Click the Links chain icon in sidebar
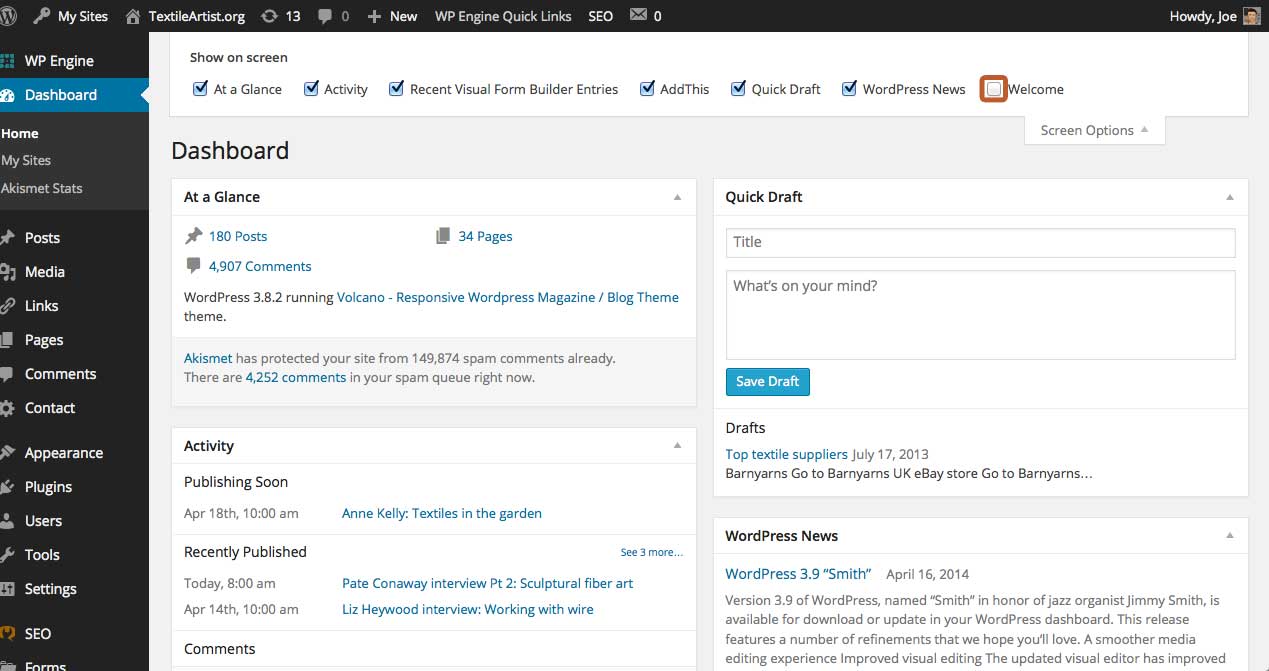 coord(8,306)
